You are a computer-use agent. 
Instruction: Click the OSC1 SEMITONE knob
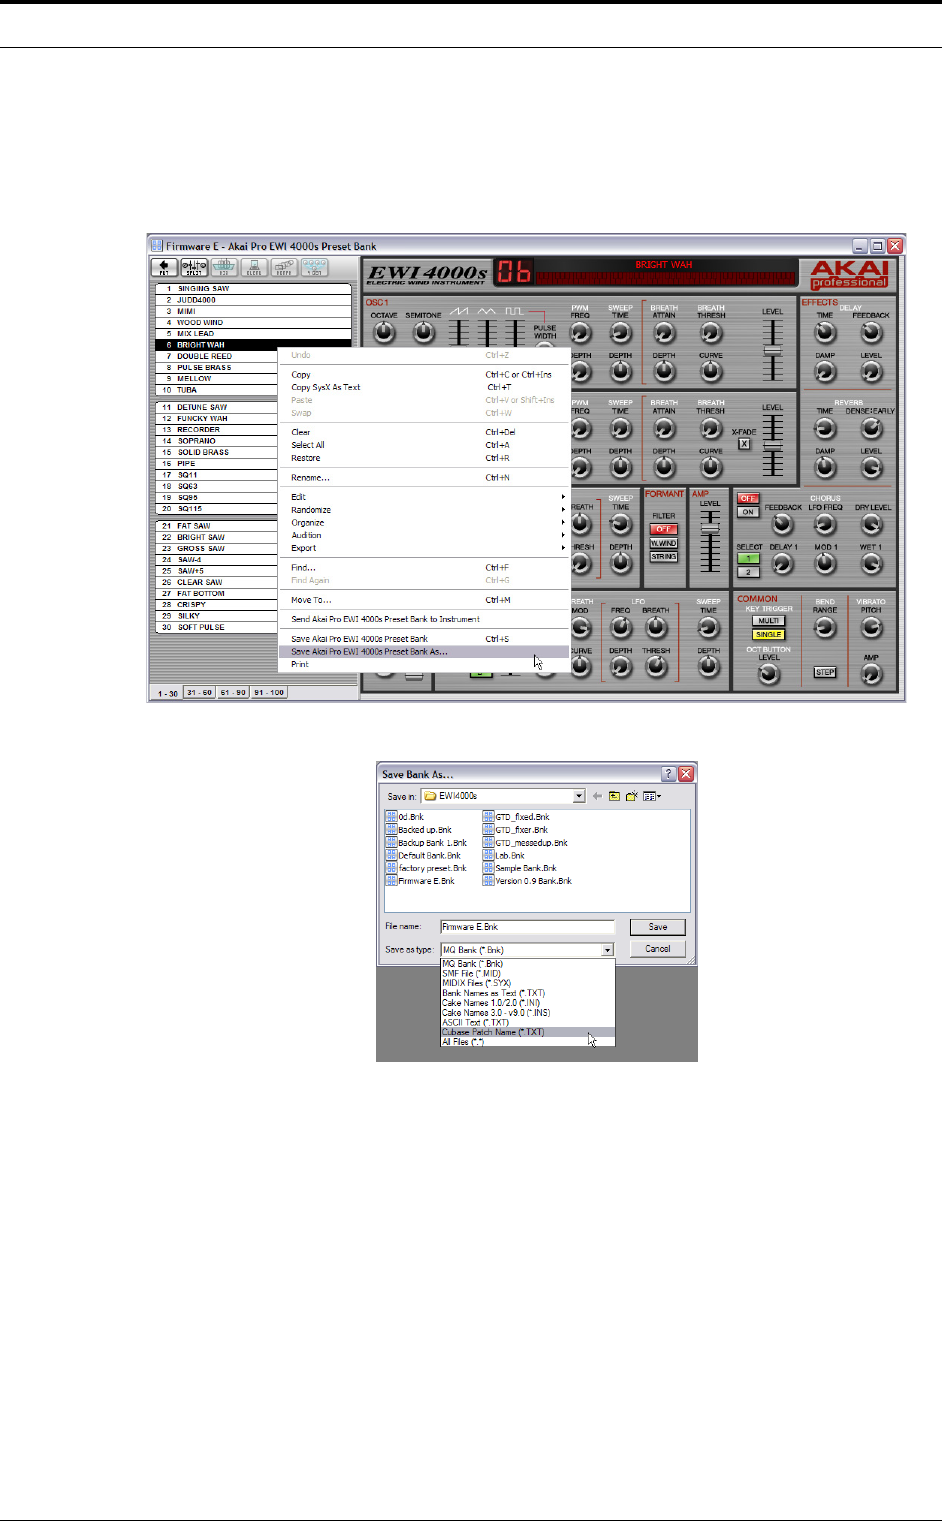tap(424, 333)
